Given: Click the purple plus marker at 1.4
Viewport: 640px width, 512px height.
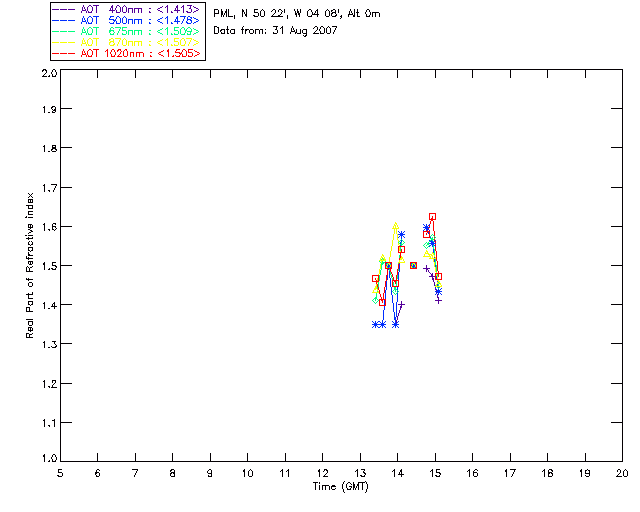Looking at the screenshot, I should tap(401, 304).
